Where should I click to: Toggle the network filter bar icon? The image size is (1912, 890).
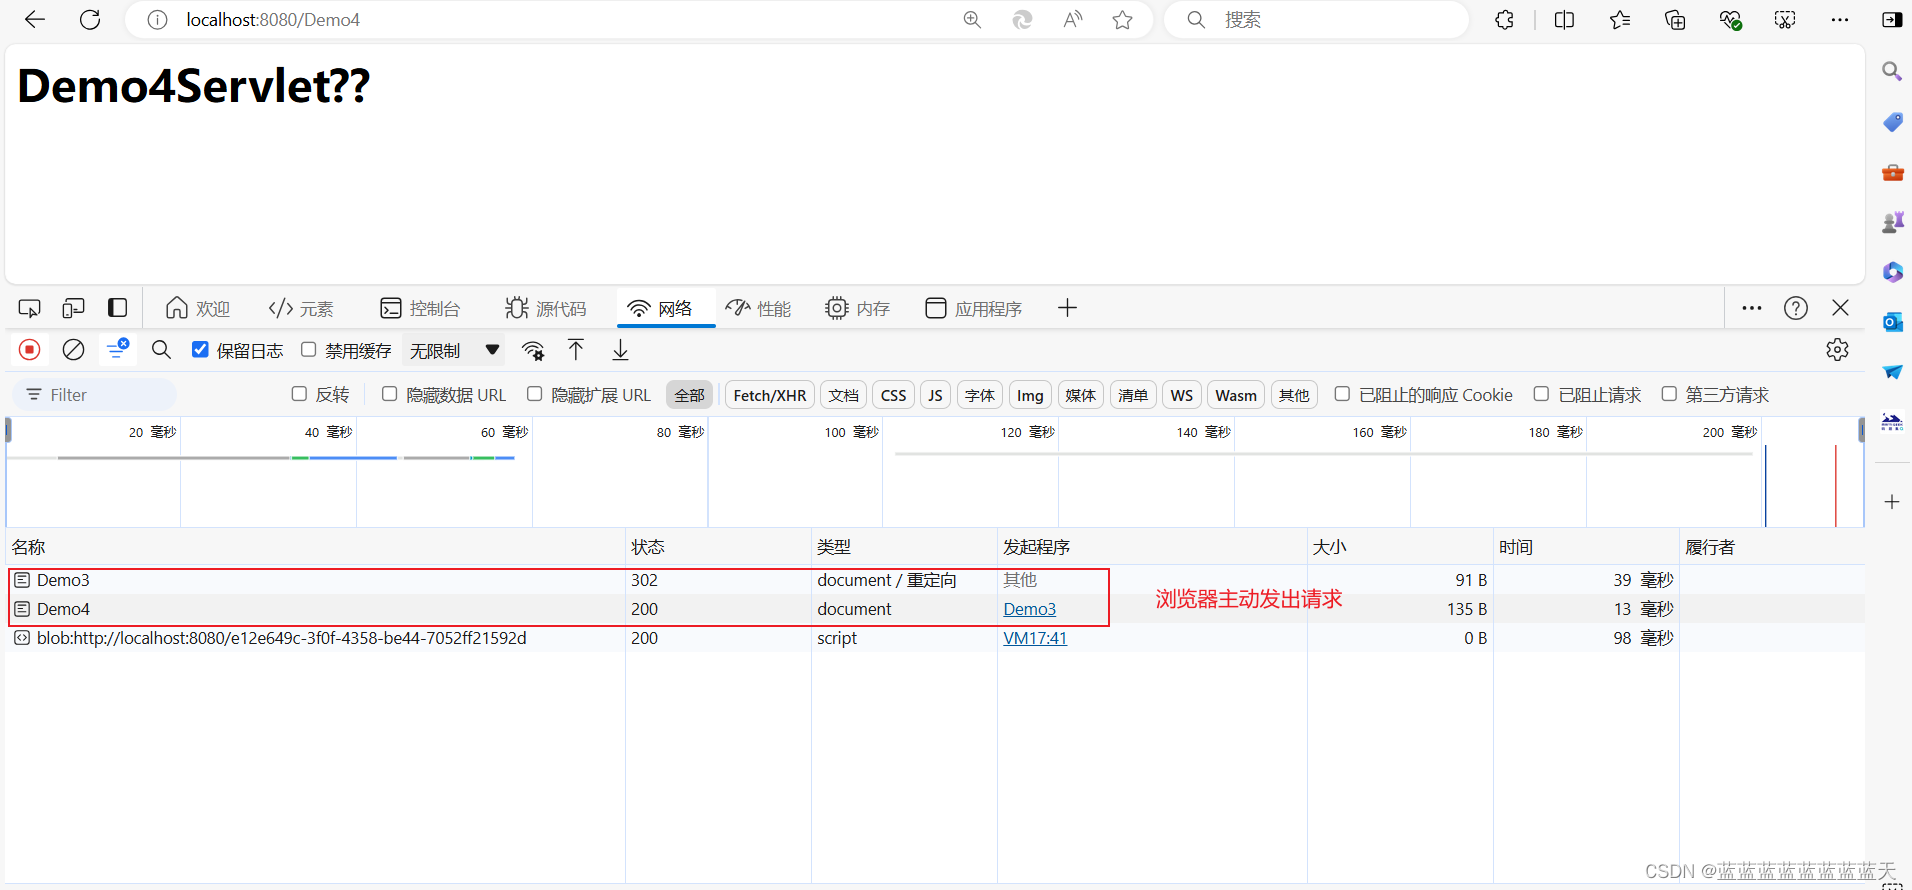(117, 349)
